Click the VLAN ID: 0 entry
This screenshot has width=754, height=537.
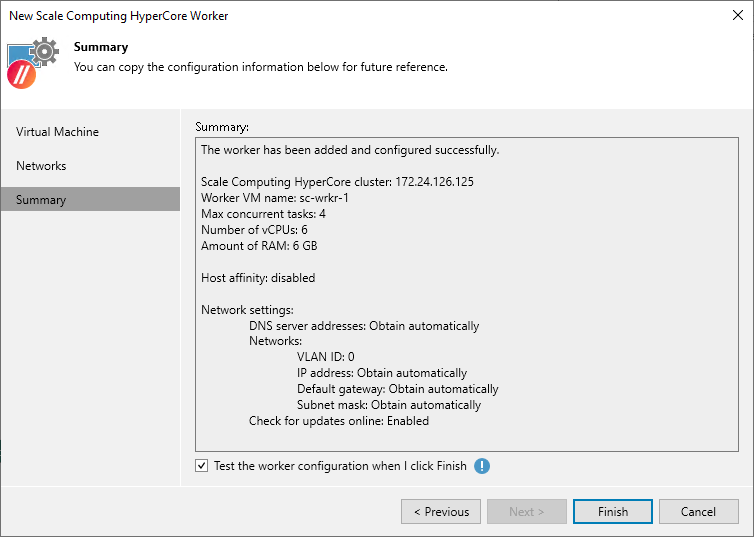pyautogui.click(x=325, y=357)
